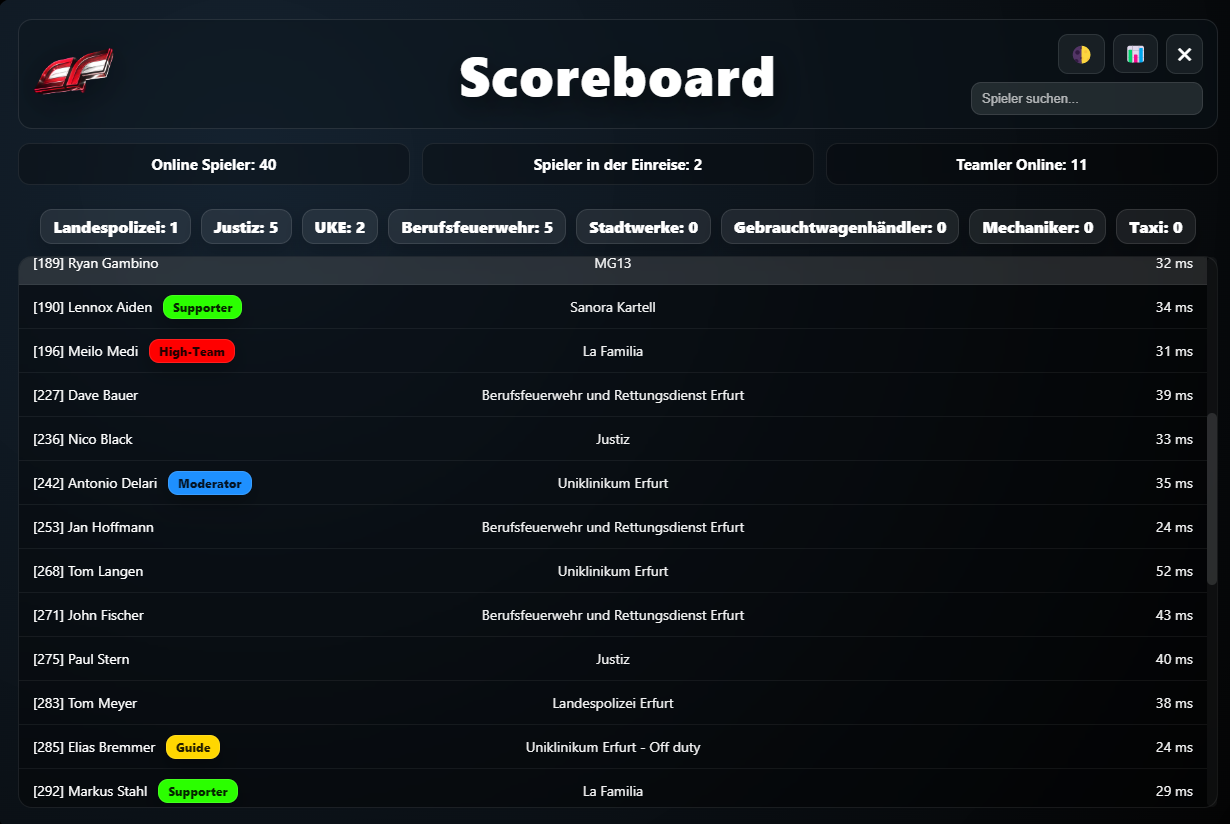The height and width of the screenshot is (824, 1230).
Task: Select the "Mechaniker: 0" faction chip
Action: tap(1037, 227)
